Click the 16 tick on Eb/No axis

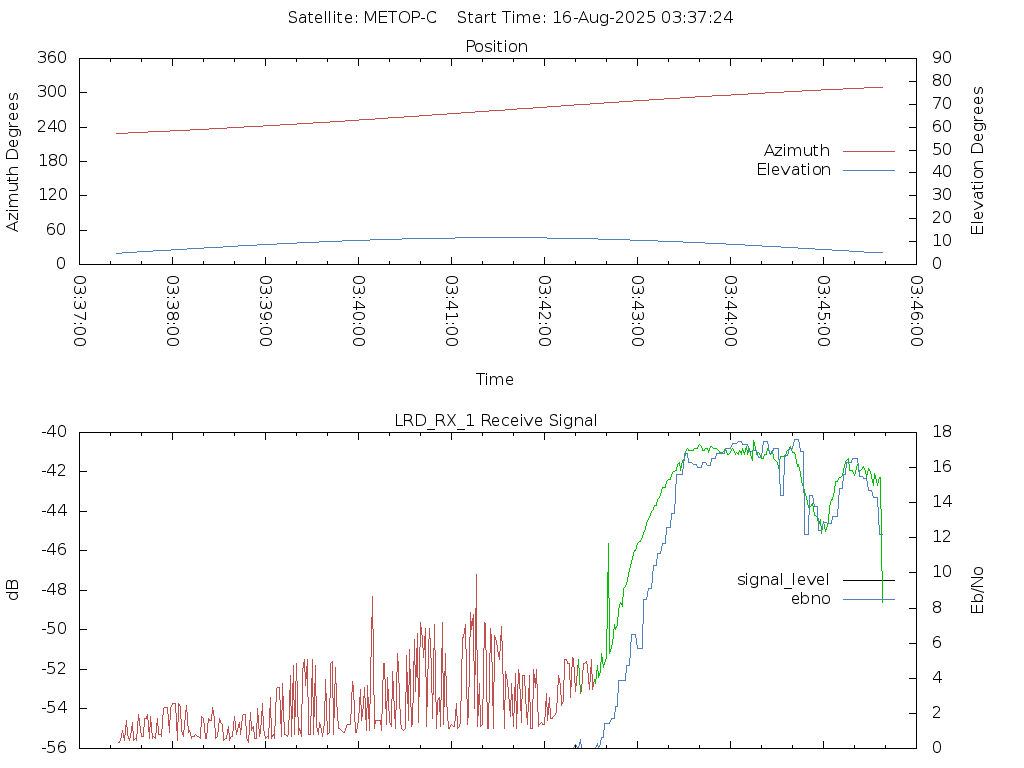pos(942,467)
